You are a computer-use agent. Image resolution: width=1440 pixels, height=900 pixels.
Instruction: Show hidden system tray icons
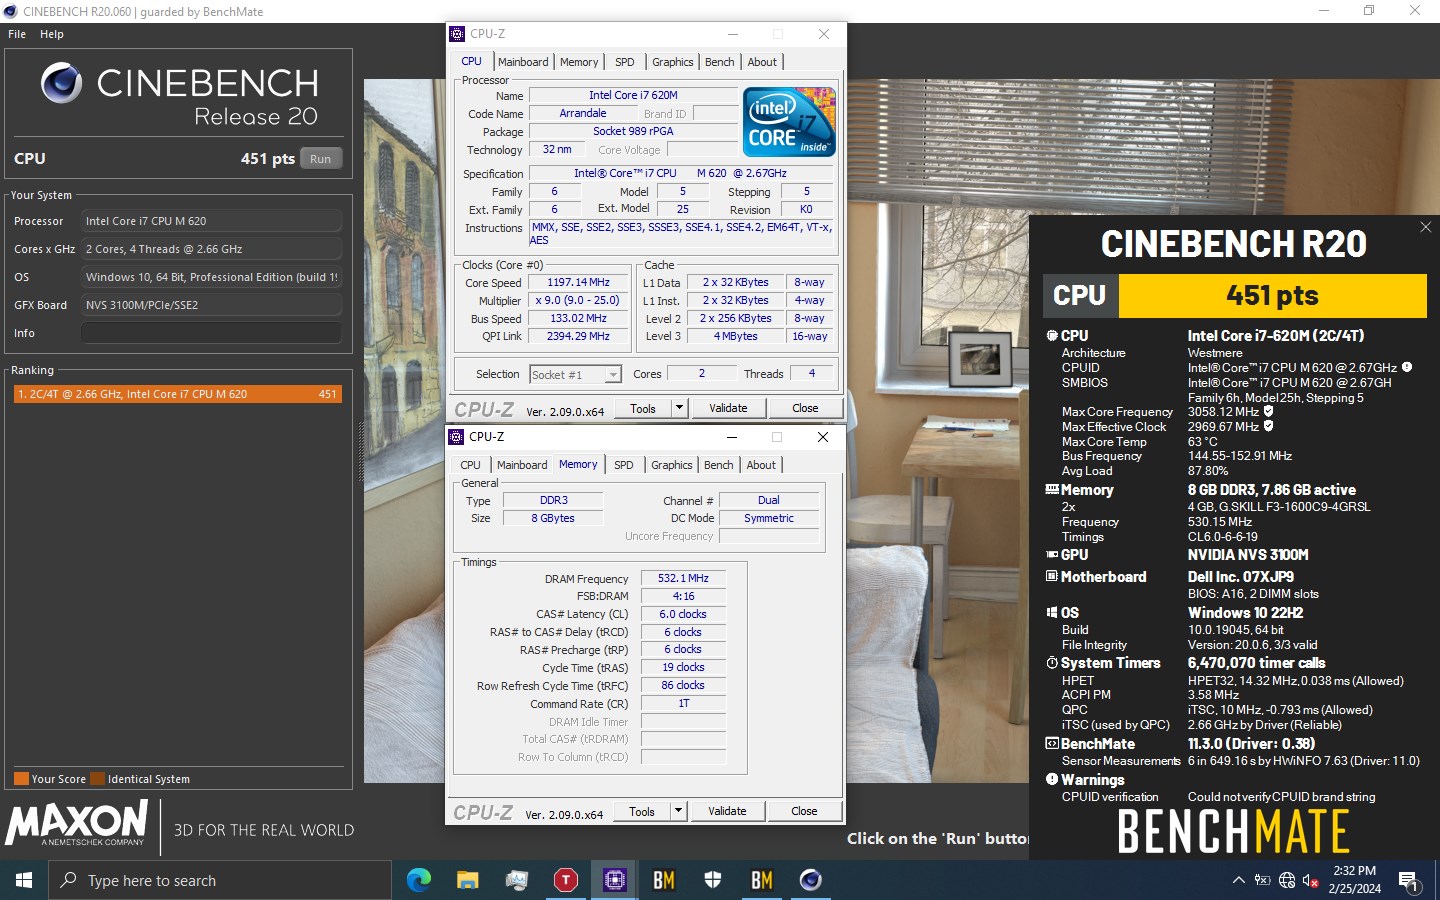(x=1238, y=881)
